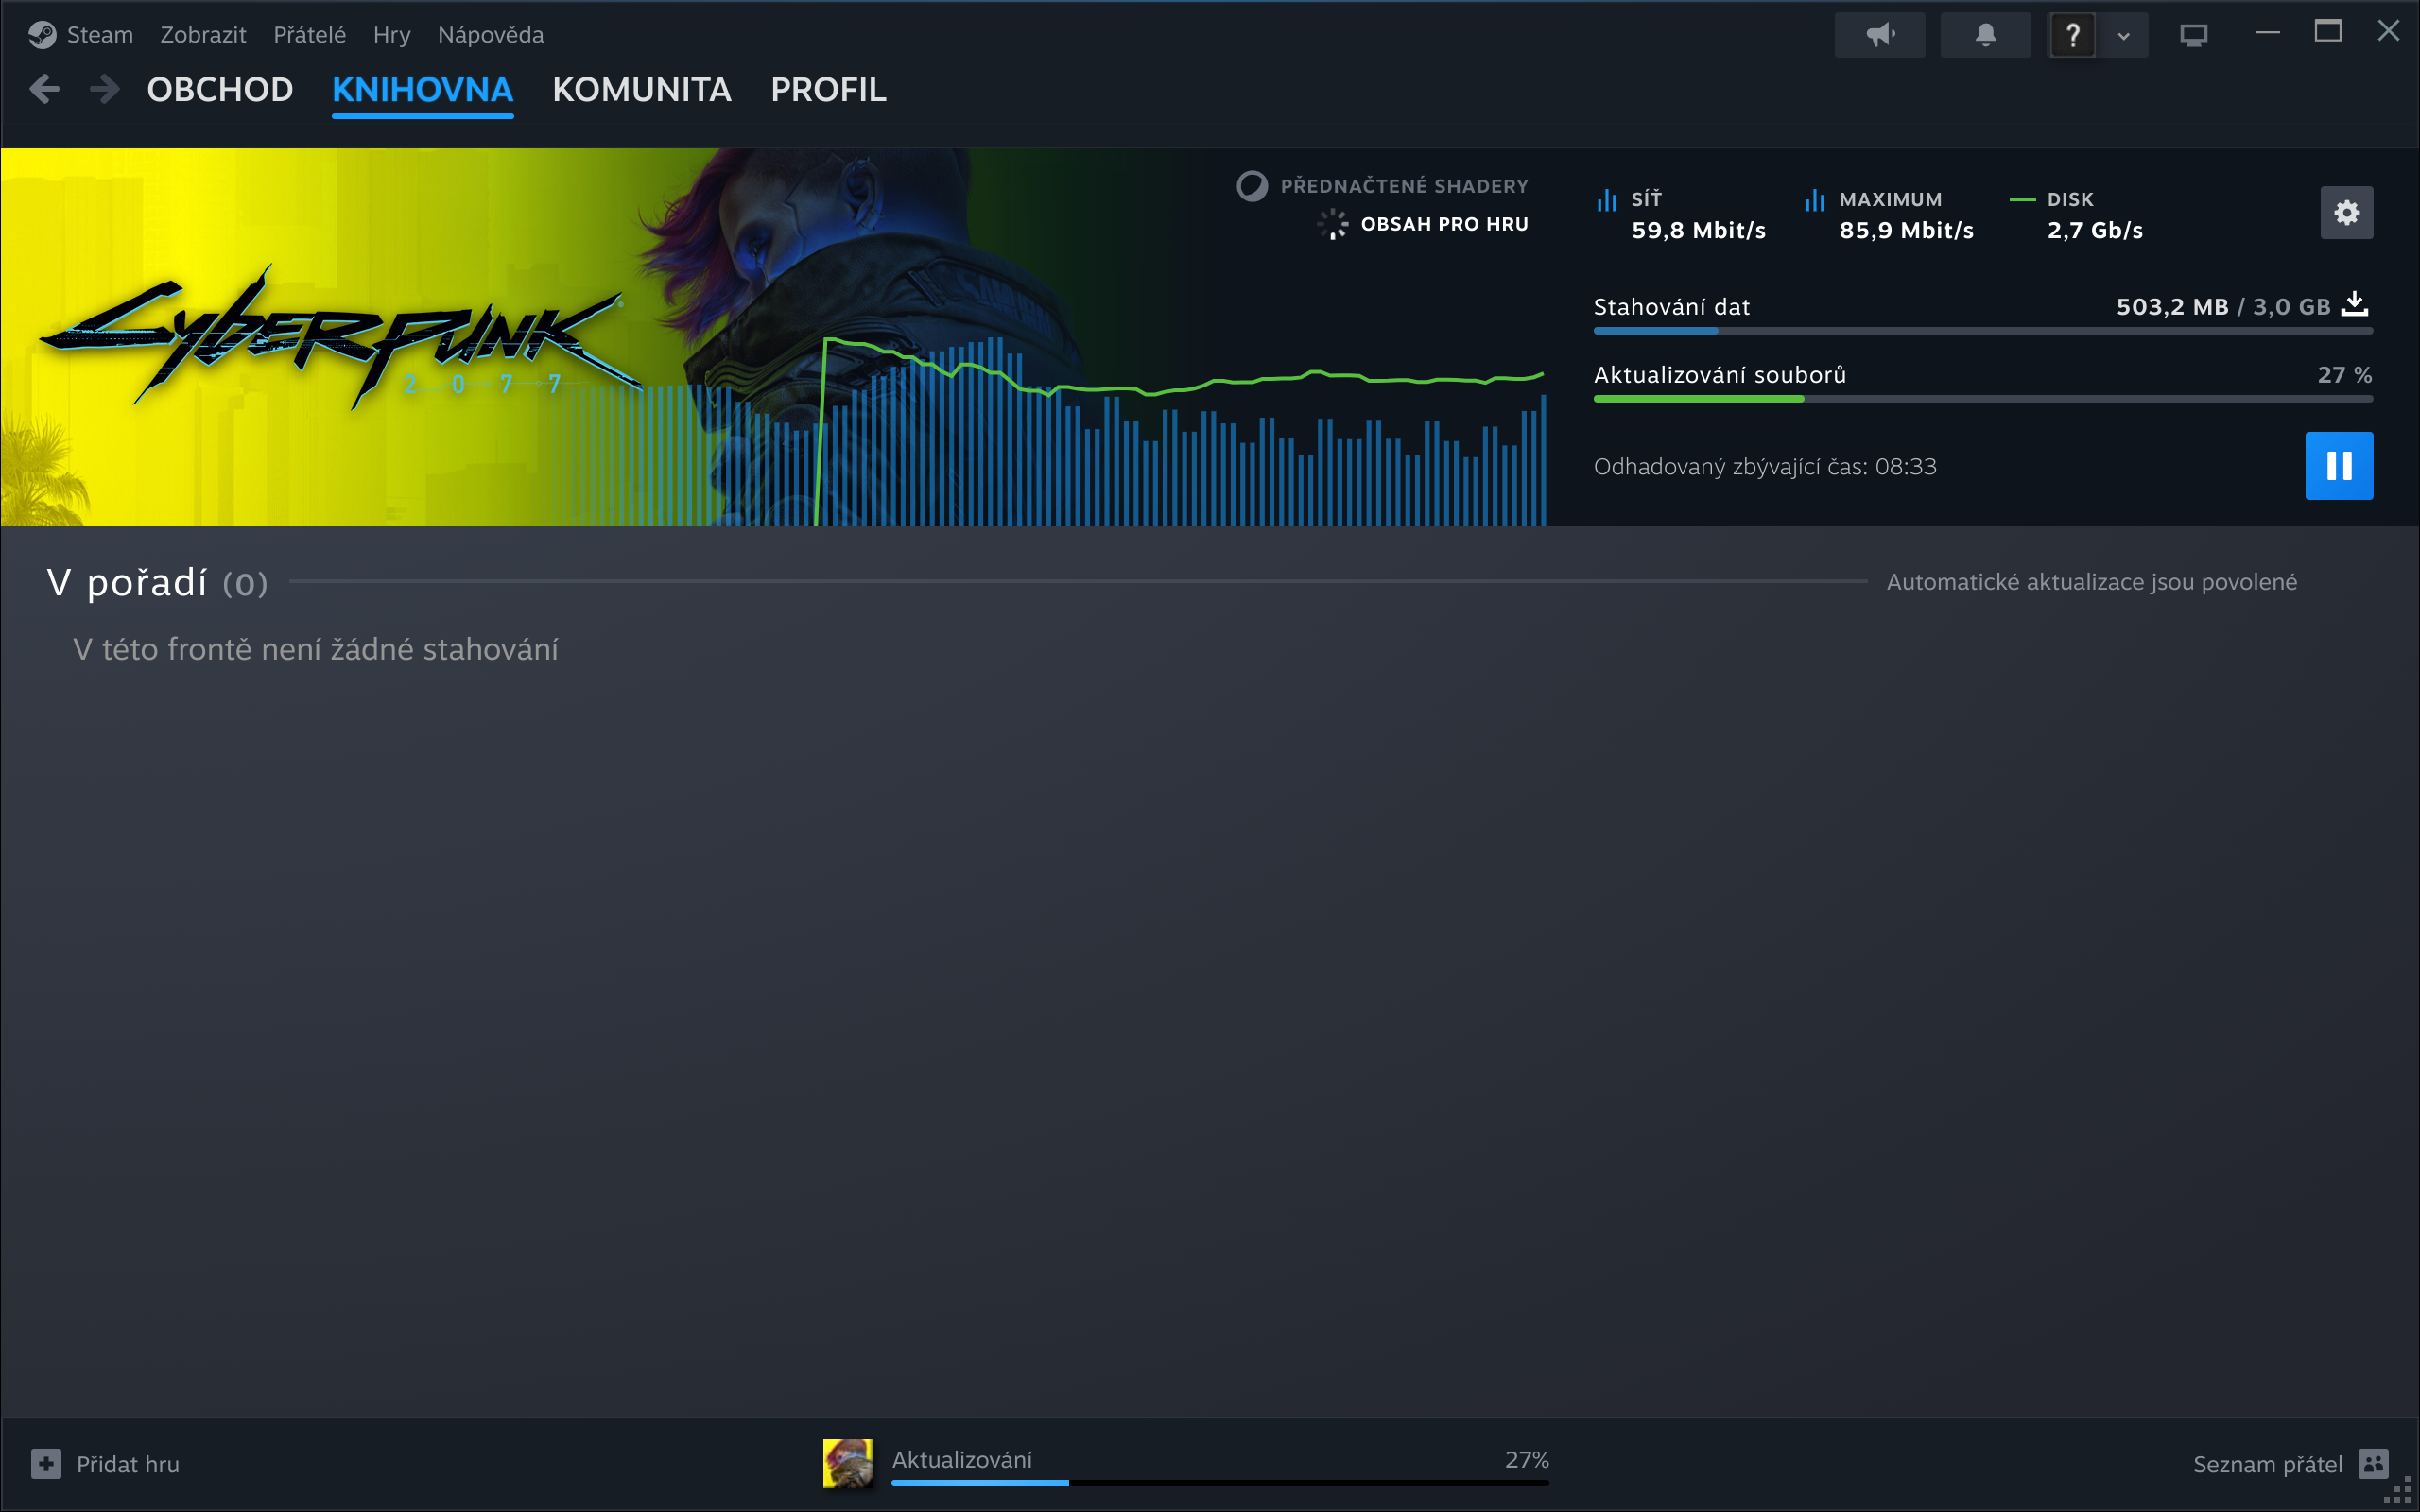
Task: Click the PŘEDNAČTENÉ SHADERY indicator
Action: pyautogui.click(x=1383, y=186)
